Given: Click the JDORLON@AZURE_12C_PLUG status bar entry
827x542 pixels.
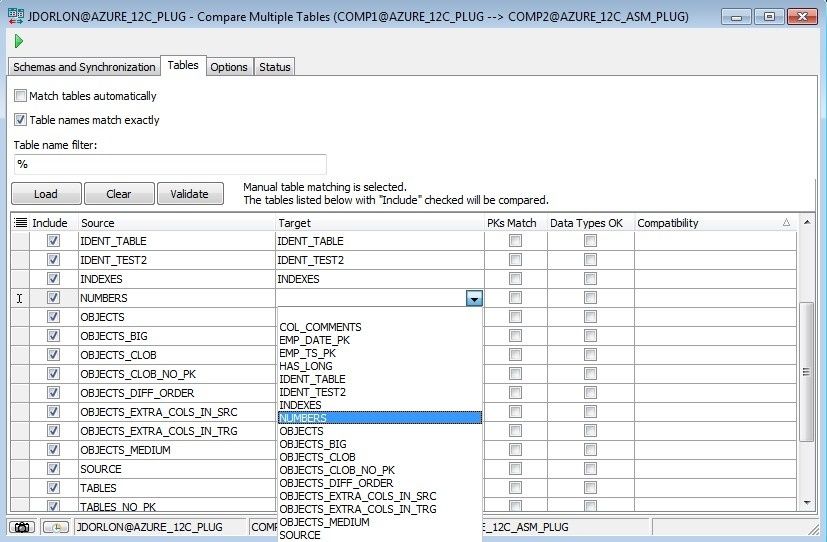Looking at the screenshot, I should [160, 527].
